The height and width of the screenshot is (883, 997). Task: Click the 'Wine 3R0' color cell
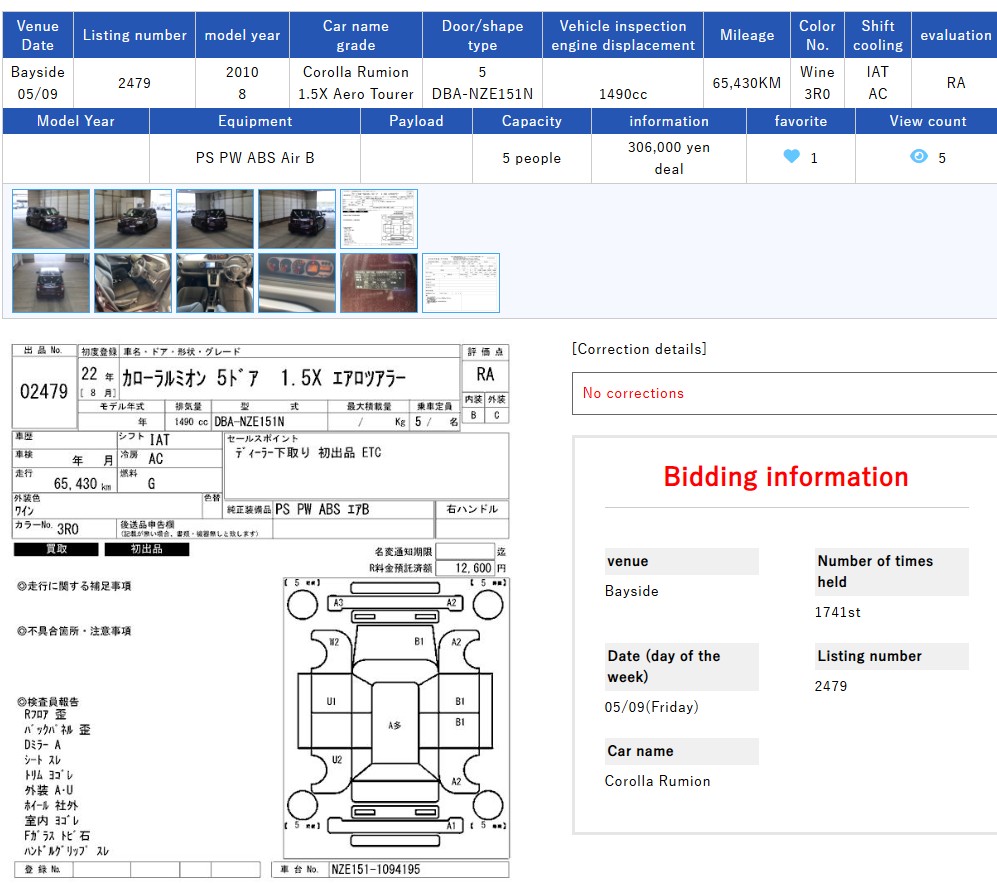pyautogui.click(x=817, y=83)
